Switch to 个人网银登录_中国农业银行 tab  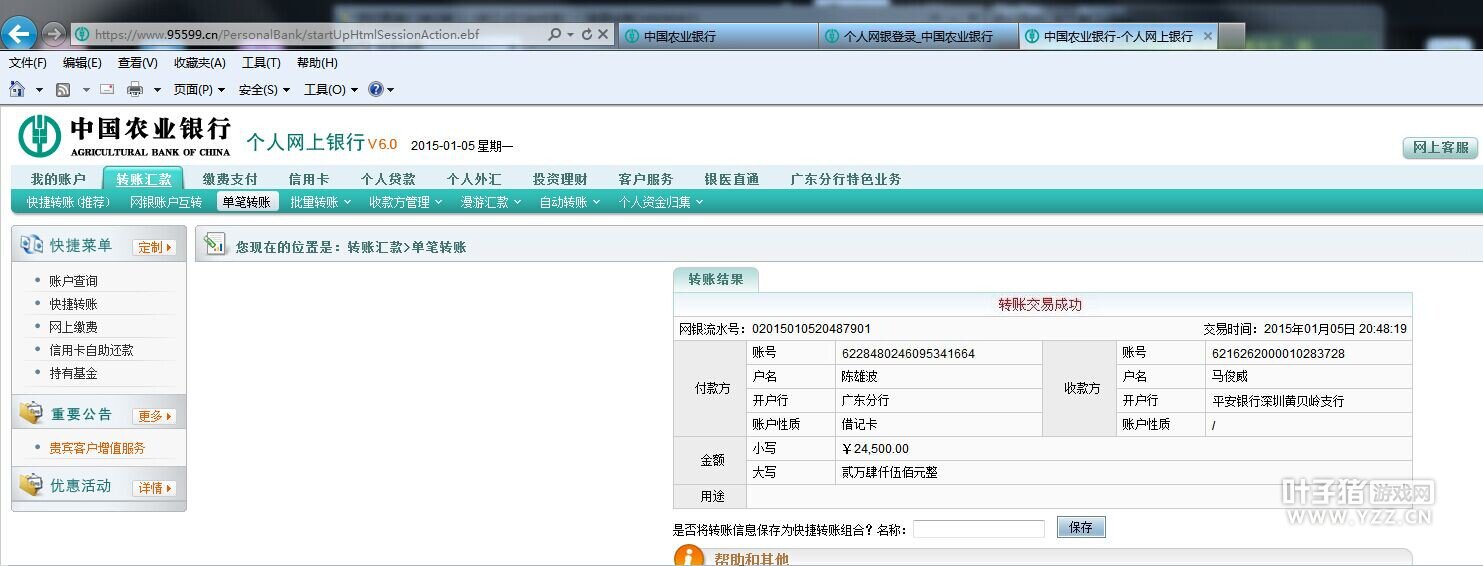click(x=918, y=36)
